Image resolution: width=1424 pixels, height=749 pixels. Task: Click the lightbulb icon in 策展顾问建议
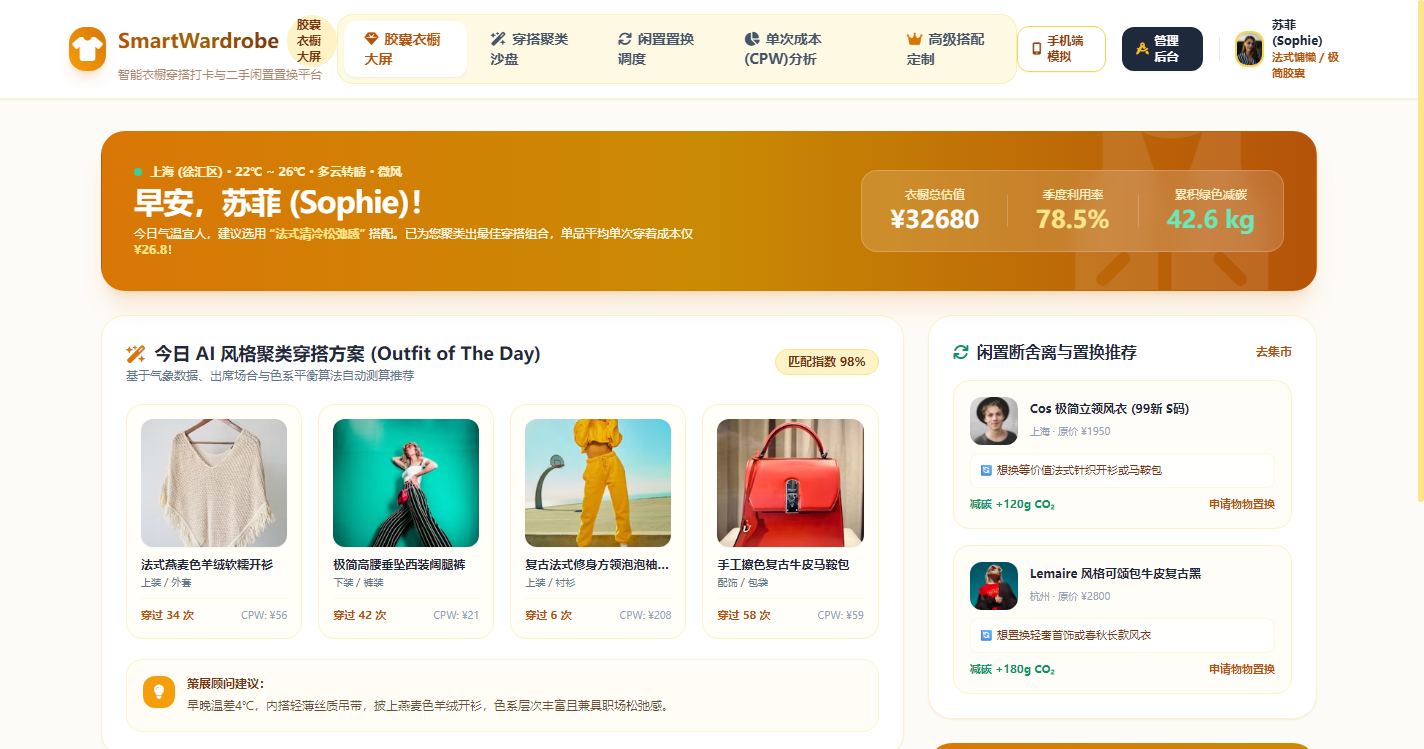(159, 691)
